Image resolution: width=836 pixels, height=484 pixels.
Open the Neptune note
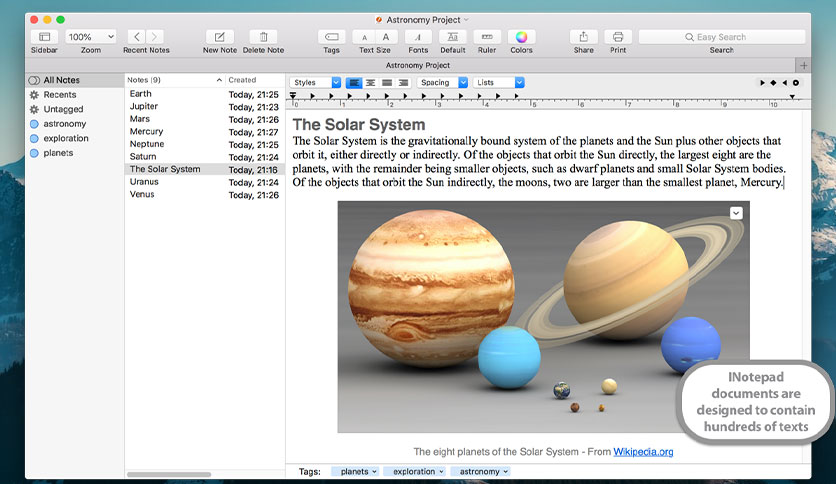pyautogui.click(x=205, y=144)
